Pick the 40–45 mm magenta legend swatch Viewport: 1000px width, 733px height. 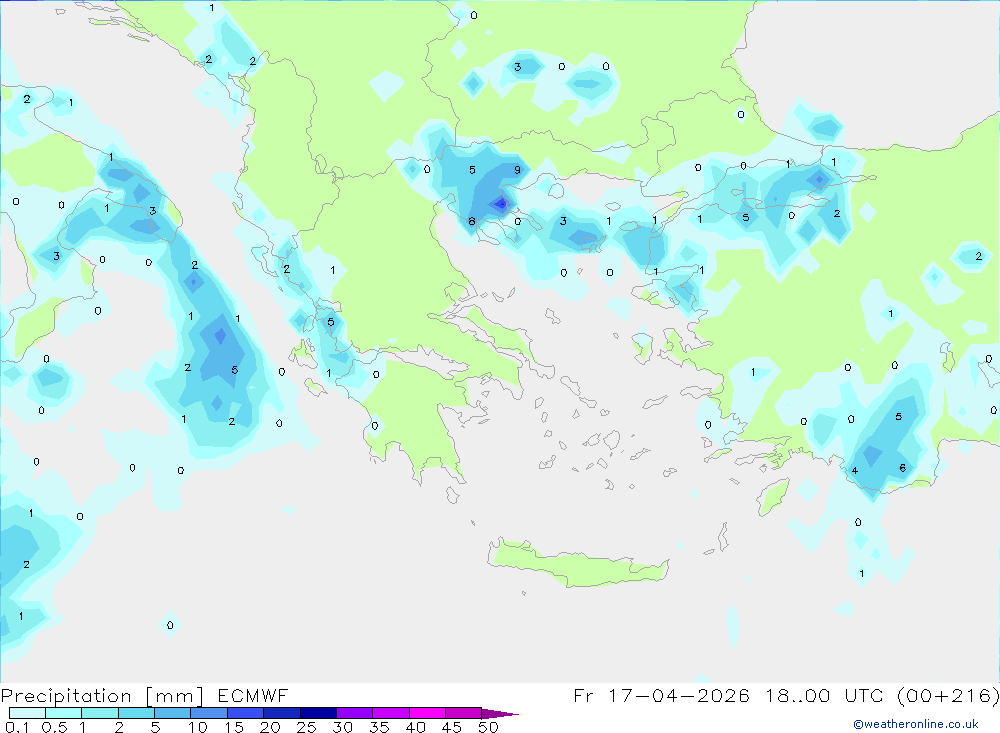click(x=427, y=713)
